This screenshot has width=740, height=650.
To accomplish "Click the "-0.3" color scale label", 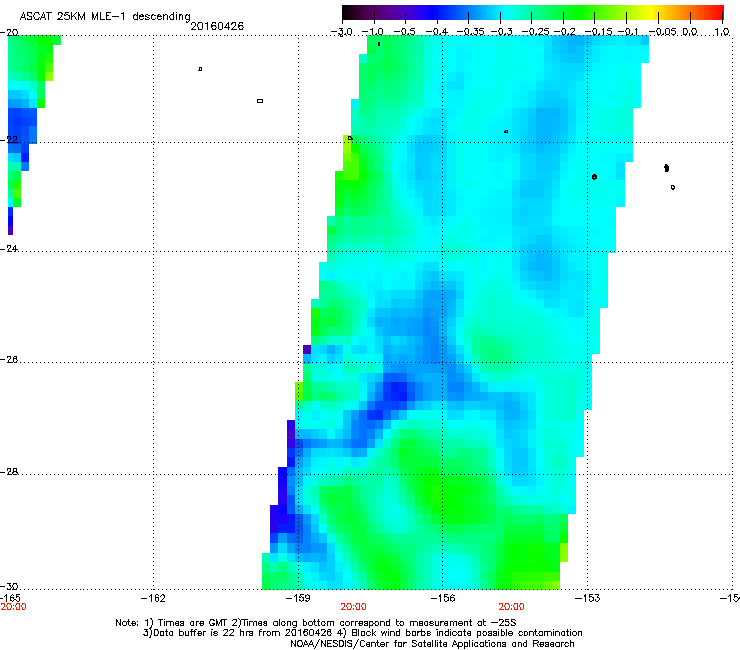I will click(502, 32).
